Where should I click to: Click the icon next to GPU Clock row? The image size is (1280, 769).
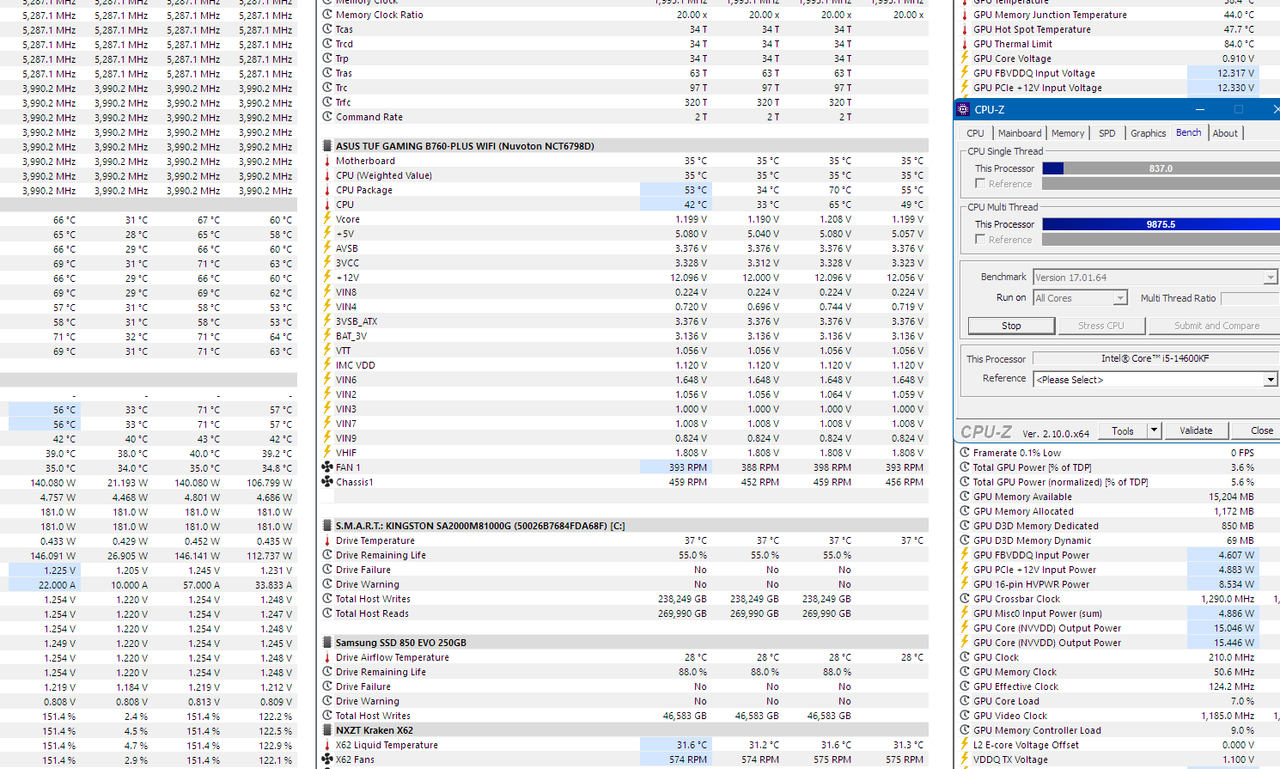coord(964,658)
